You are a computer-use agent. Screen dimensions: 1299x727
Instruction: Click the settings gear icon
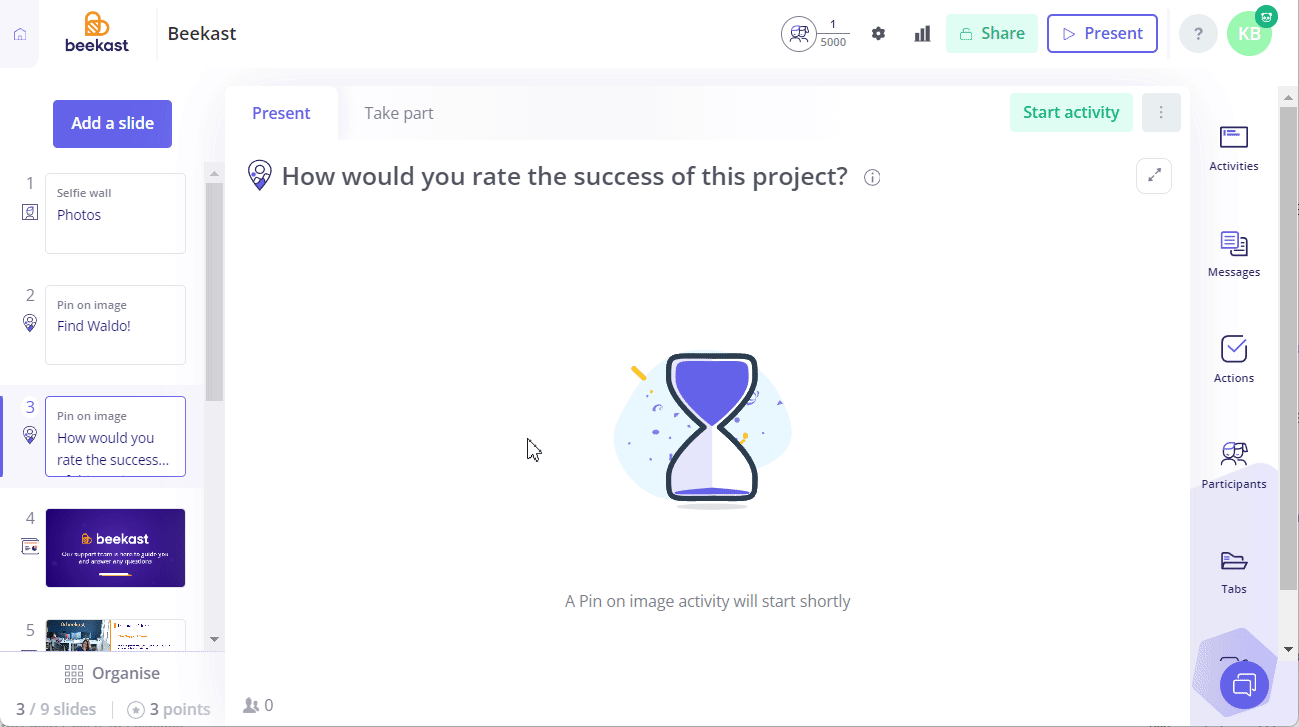coord(878,34)
